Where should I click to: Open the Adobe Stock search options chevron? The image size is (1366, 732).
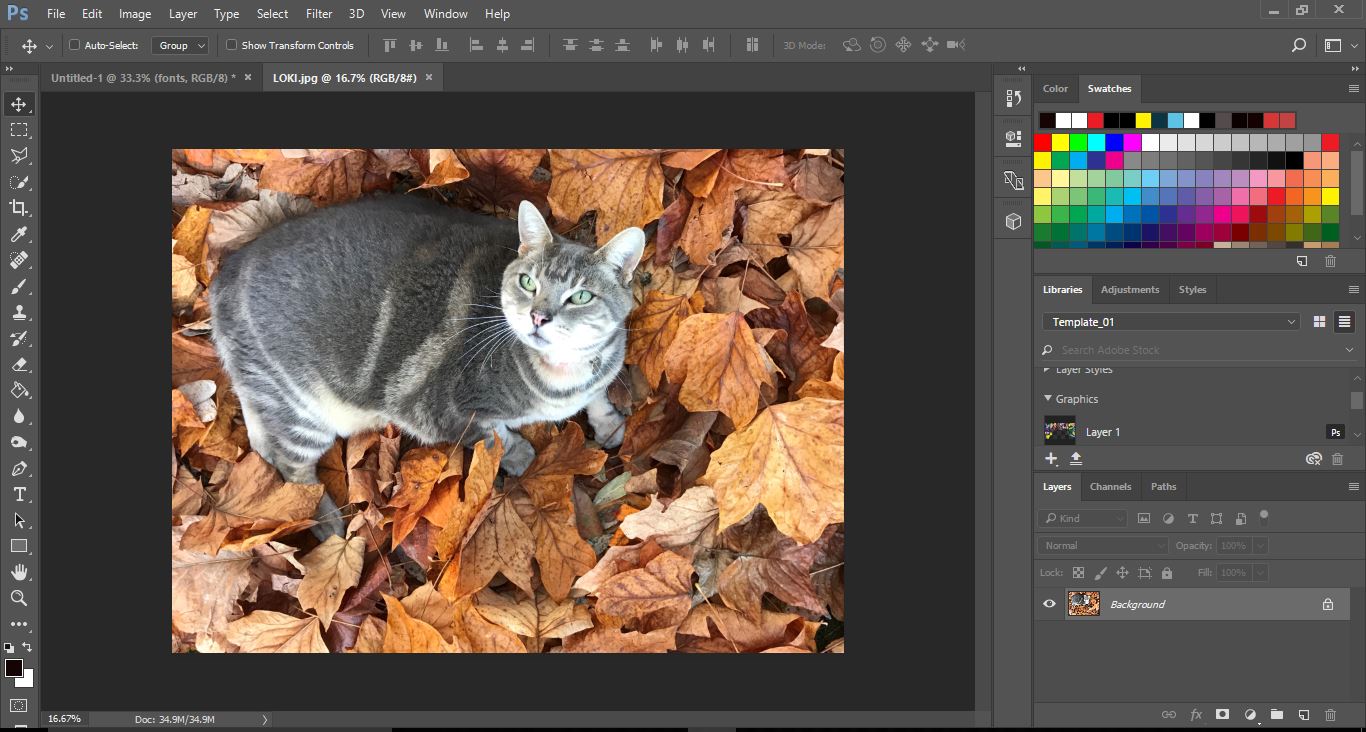coord(1349,350)
